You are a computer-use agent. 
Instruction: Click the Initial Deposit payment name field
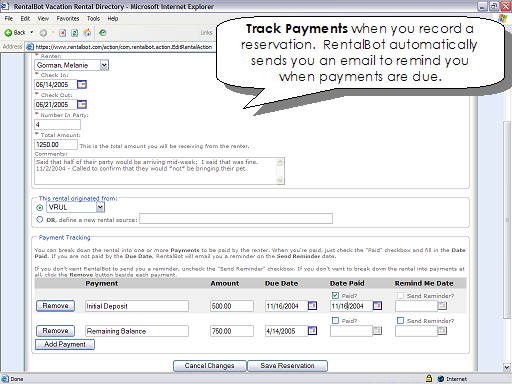pyautogui.click(x=137, y=306)
